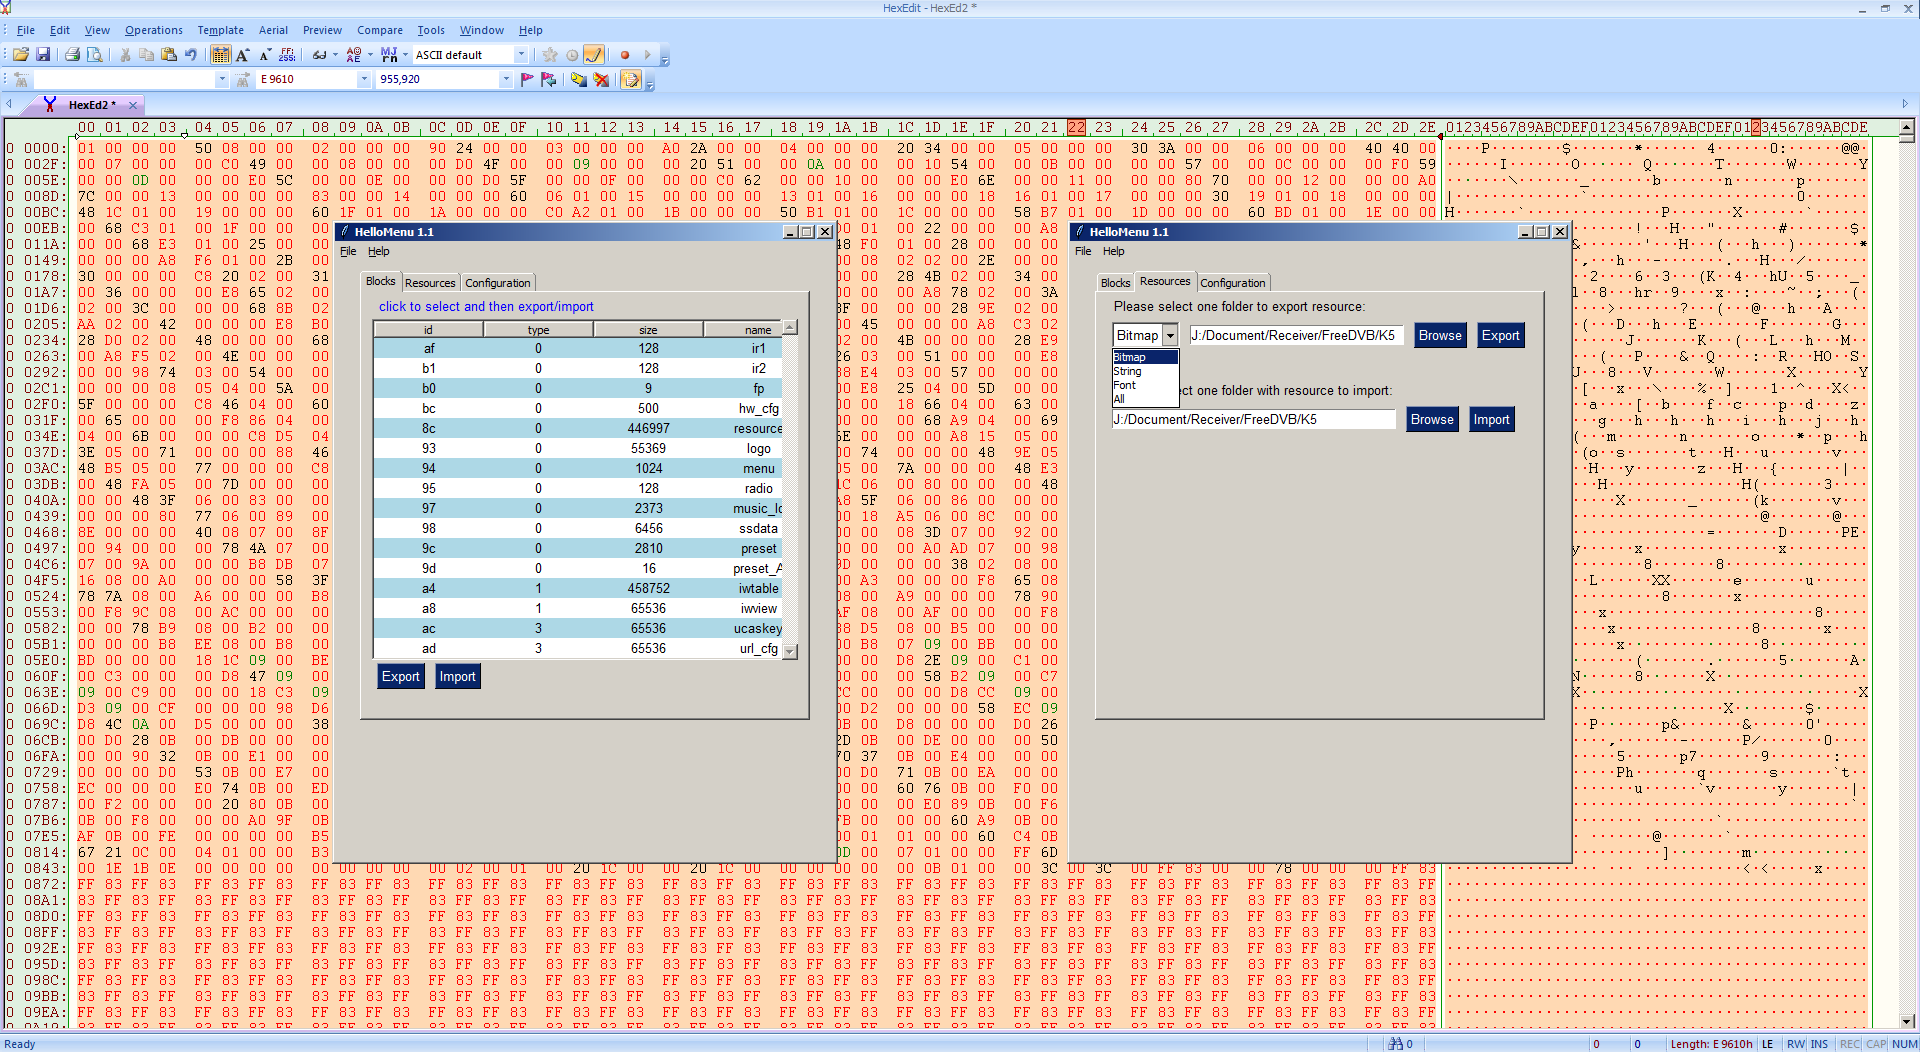Open the ASCII default character set dropdown
Image resolution: width=1920 pixels, height=1052 pixels.
tap(521, 55)
